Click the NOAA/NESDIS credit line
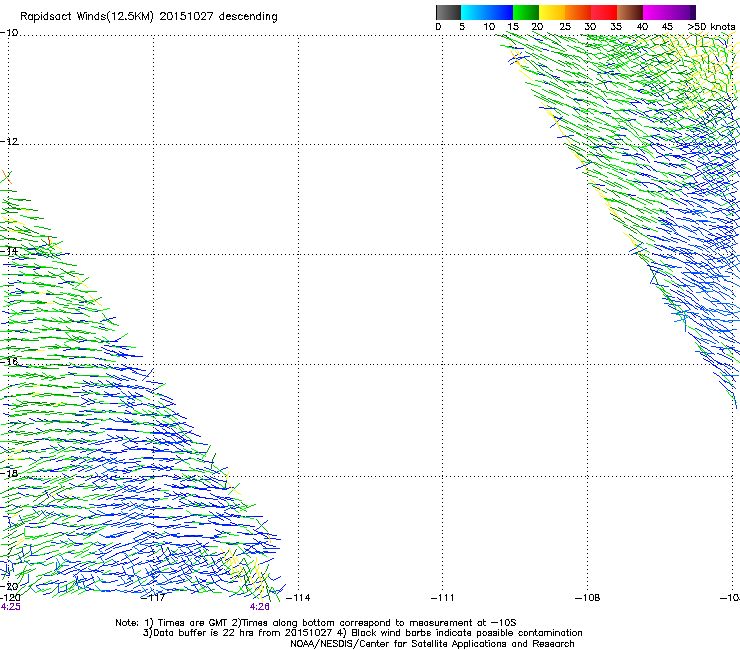The image size is (740, 650). pos(432,644)
